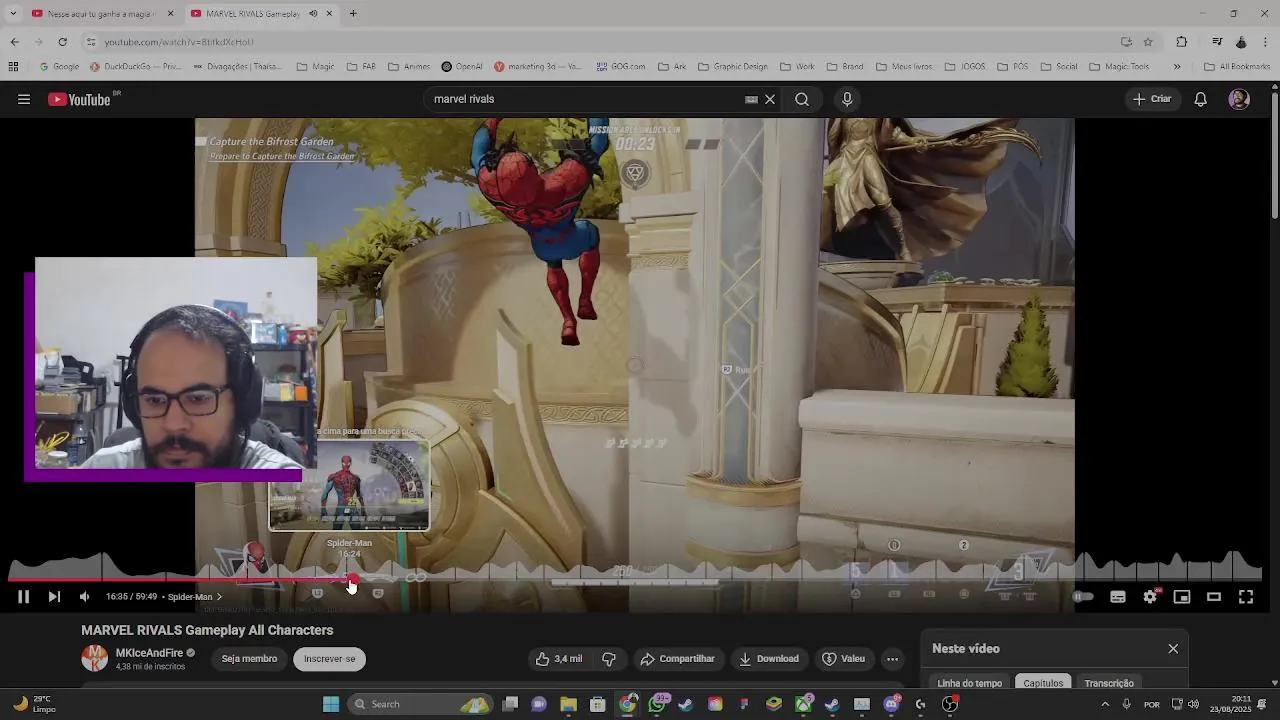Open YouTube notifications bell
The width and height of the screenshot is (1280, 720).
point(1201,99)
